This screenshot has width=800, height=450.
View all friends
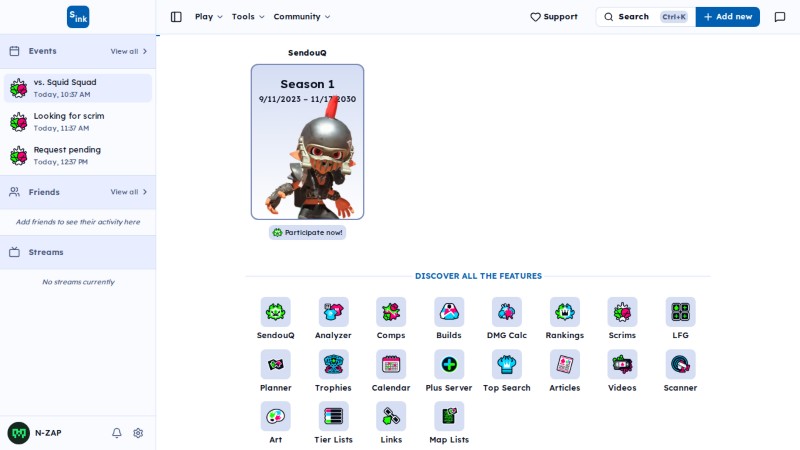(x=129, y=192)
